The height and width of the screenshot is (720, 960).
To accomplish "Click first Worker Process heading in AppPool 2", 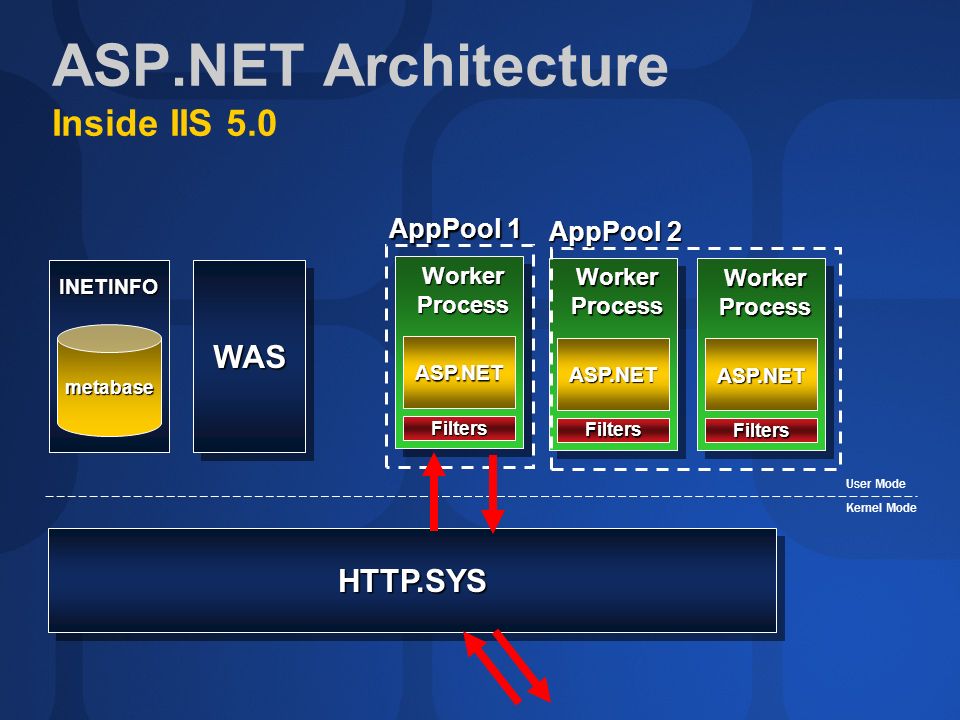I will click(617, 291).
